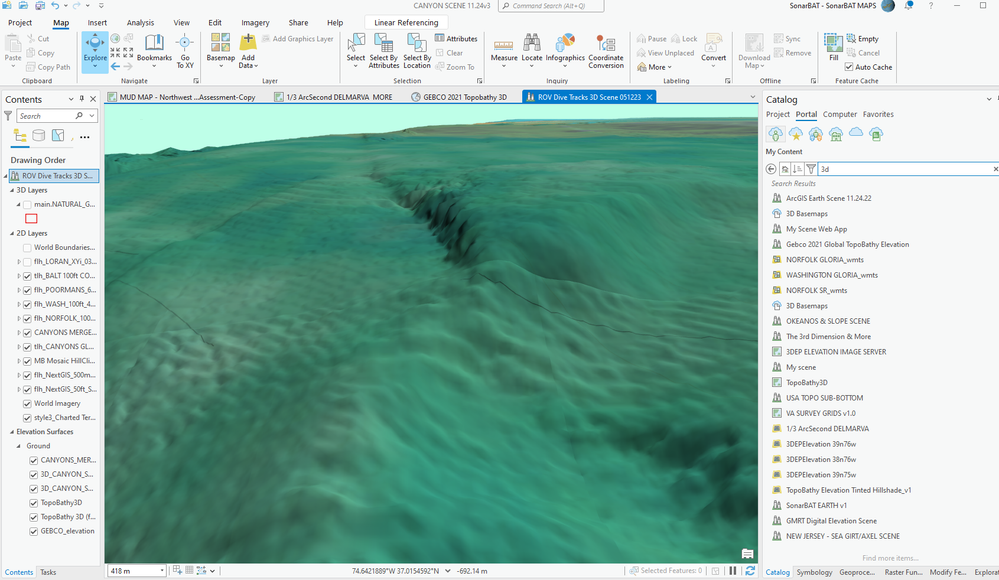
Task: Collapse the Elevation Surfaces group
Action: click(12, 431)
